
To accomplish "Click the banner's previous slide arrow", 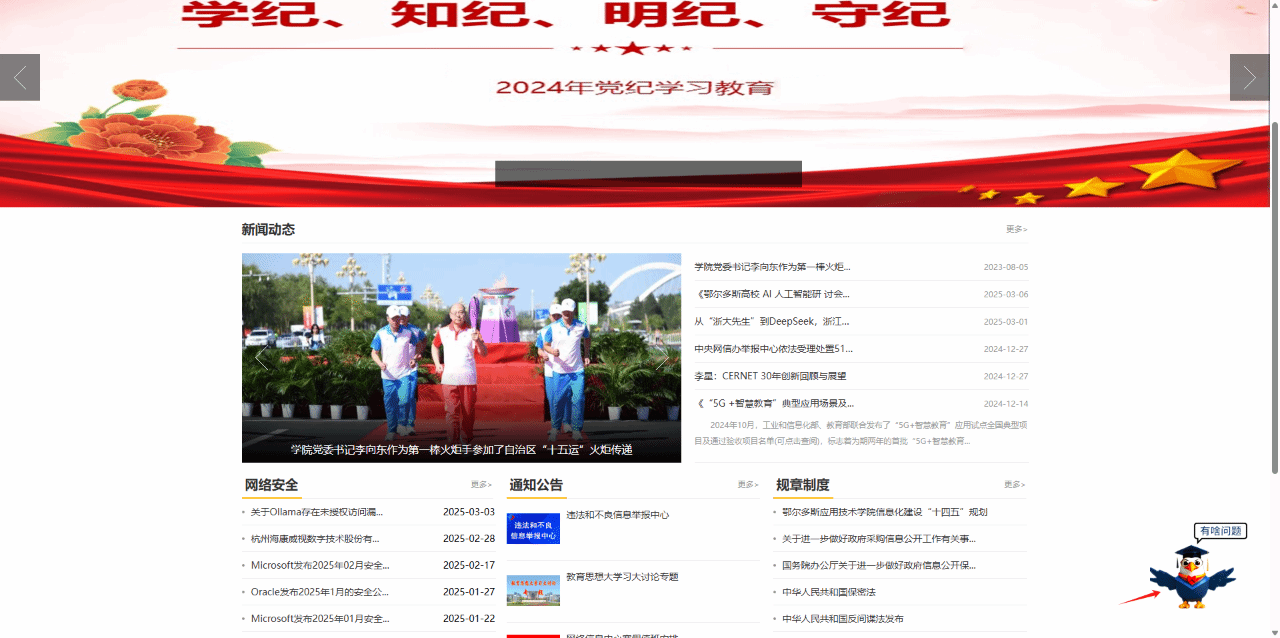I will pos(20,77).
